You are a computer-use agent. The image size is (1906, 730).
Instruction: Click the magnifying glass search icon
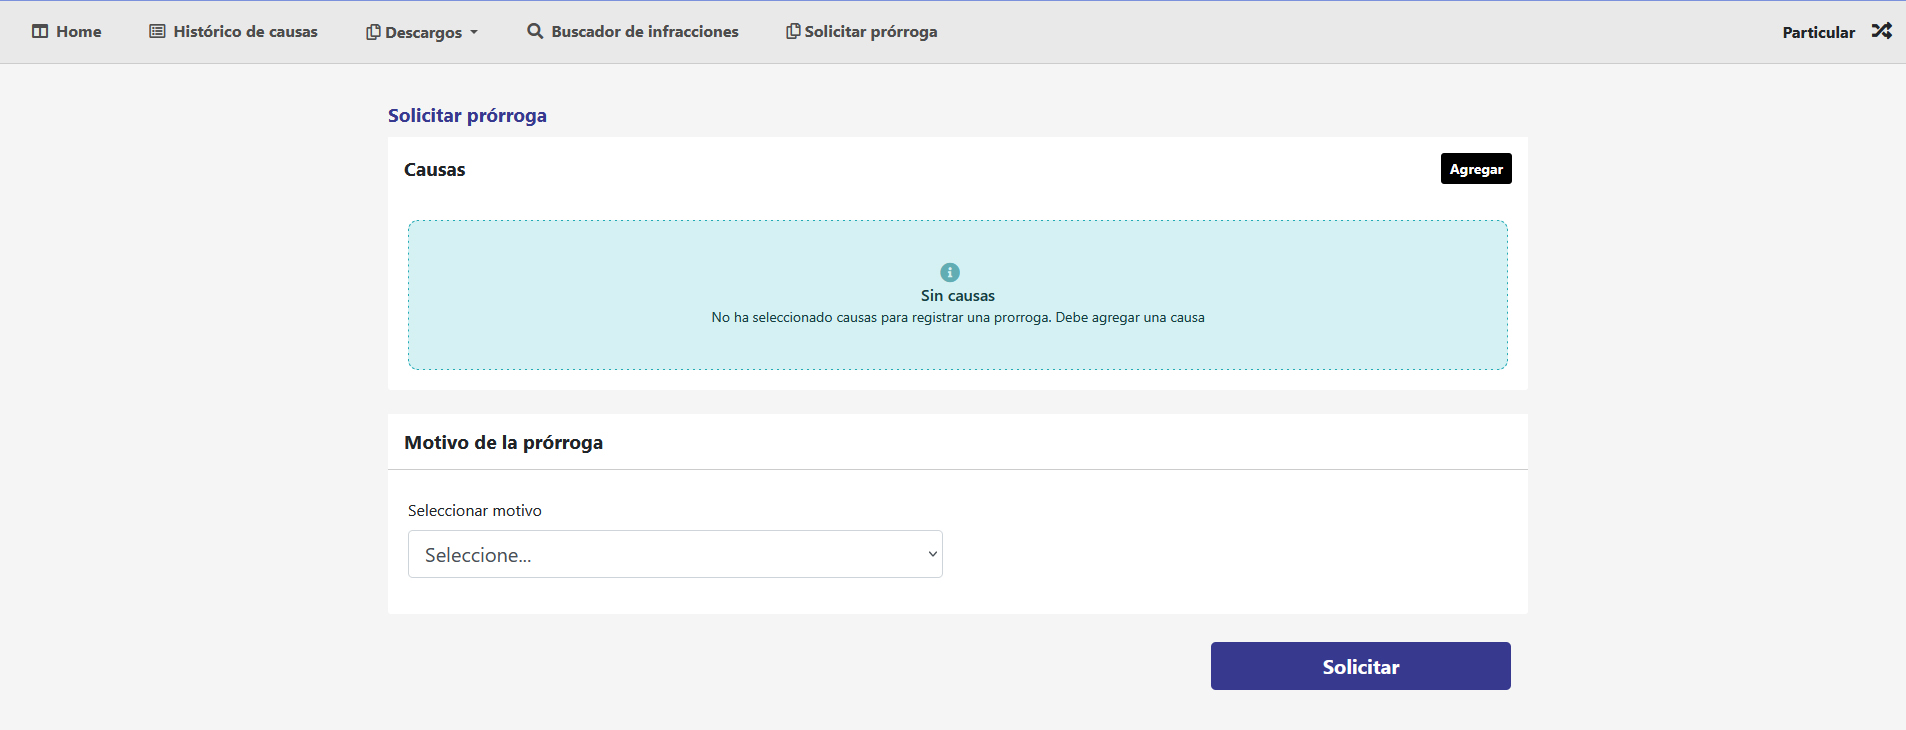pos(535,31)
